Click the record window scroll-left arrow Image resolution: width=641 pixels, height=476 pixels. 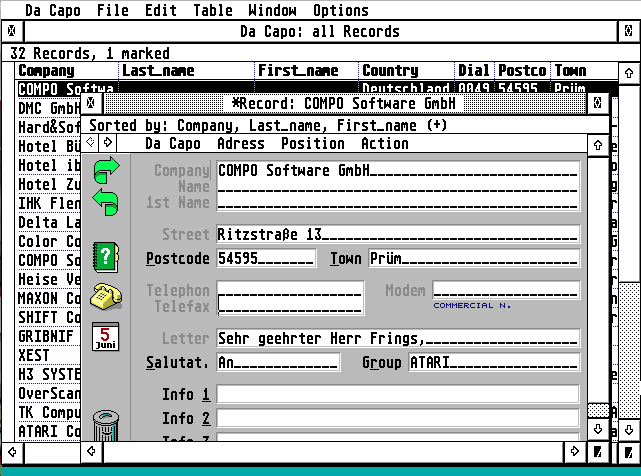(92, 451)
